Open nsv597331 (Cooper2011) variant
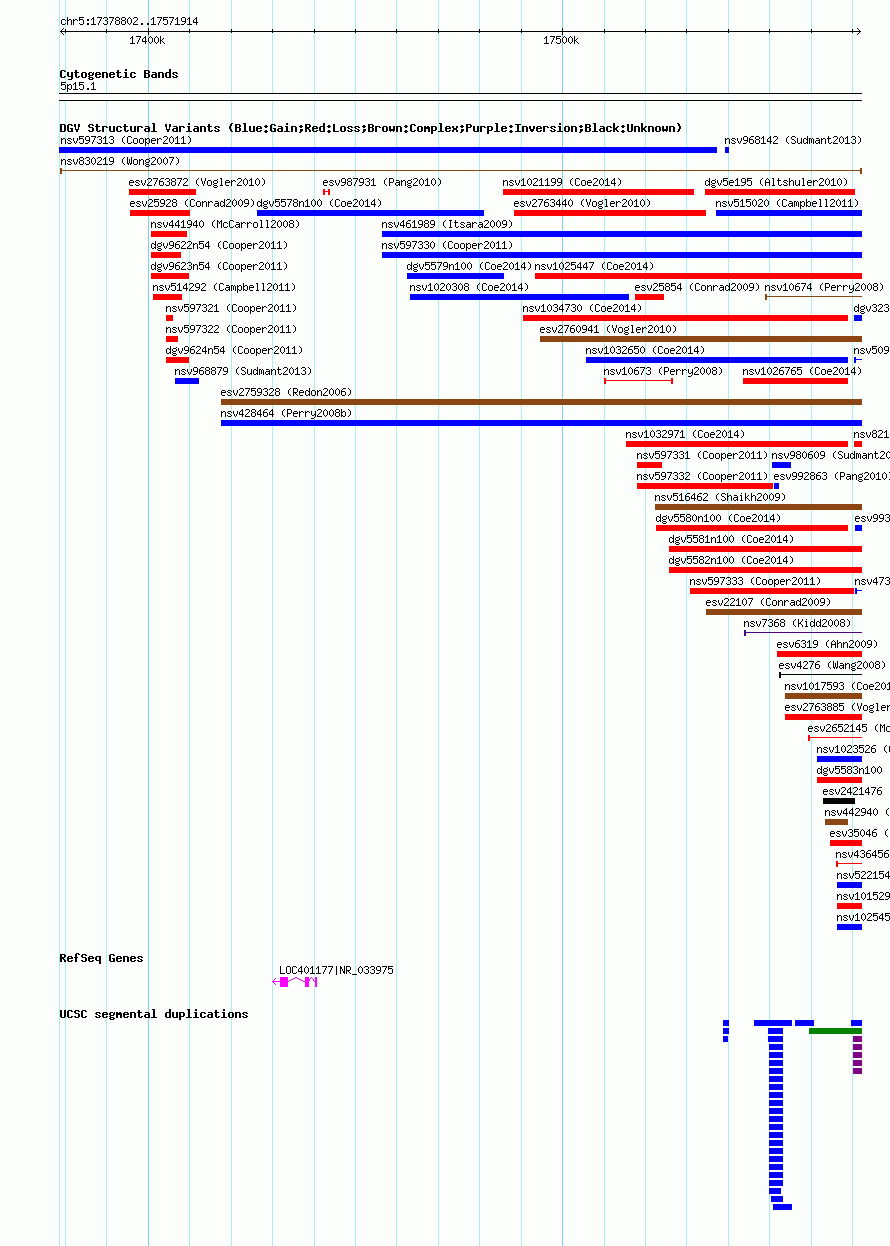The width and height of the screenshot is (890, 1246). click(649, 465)
